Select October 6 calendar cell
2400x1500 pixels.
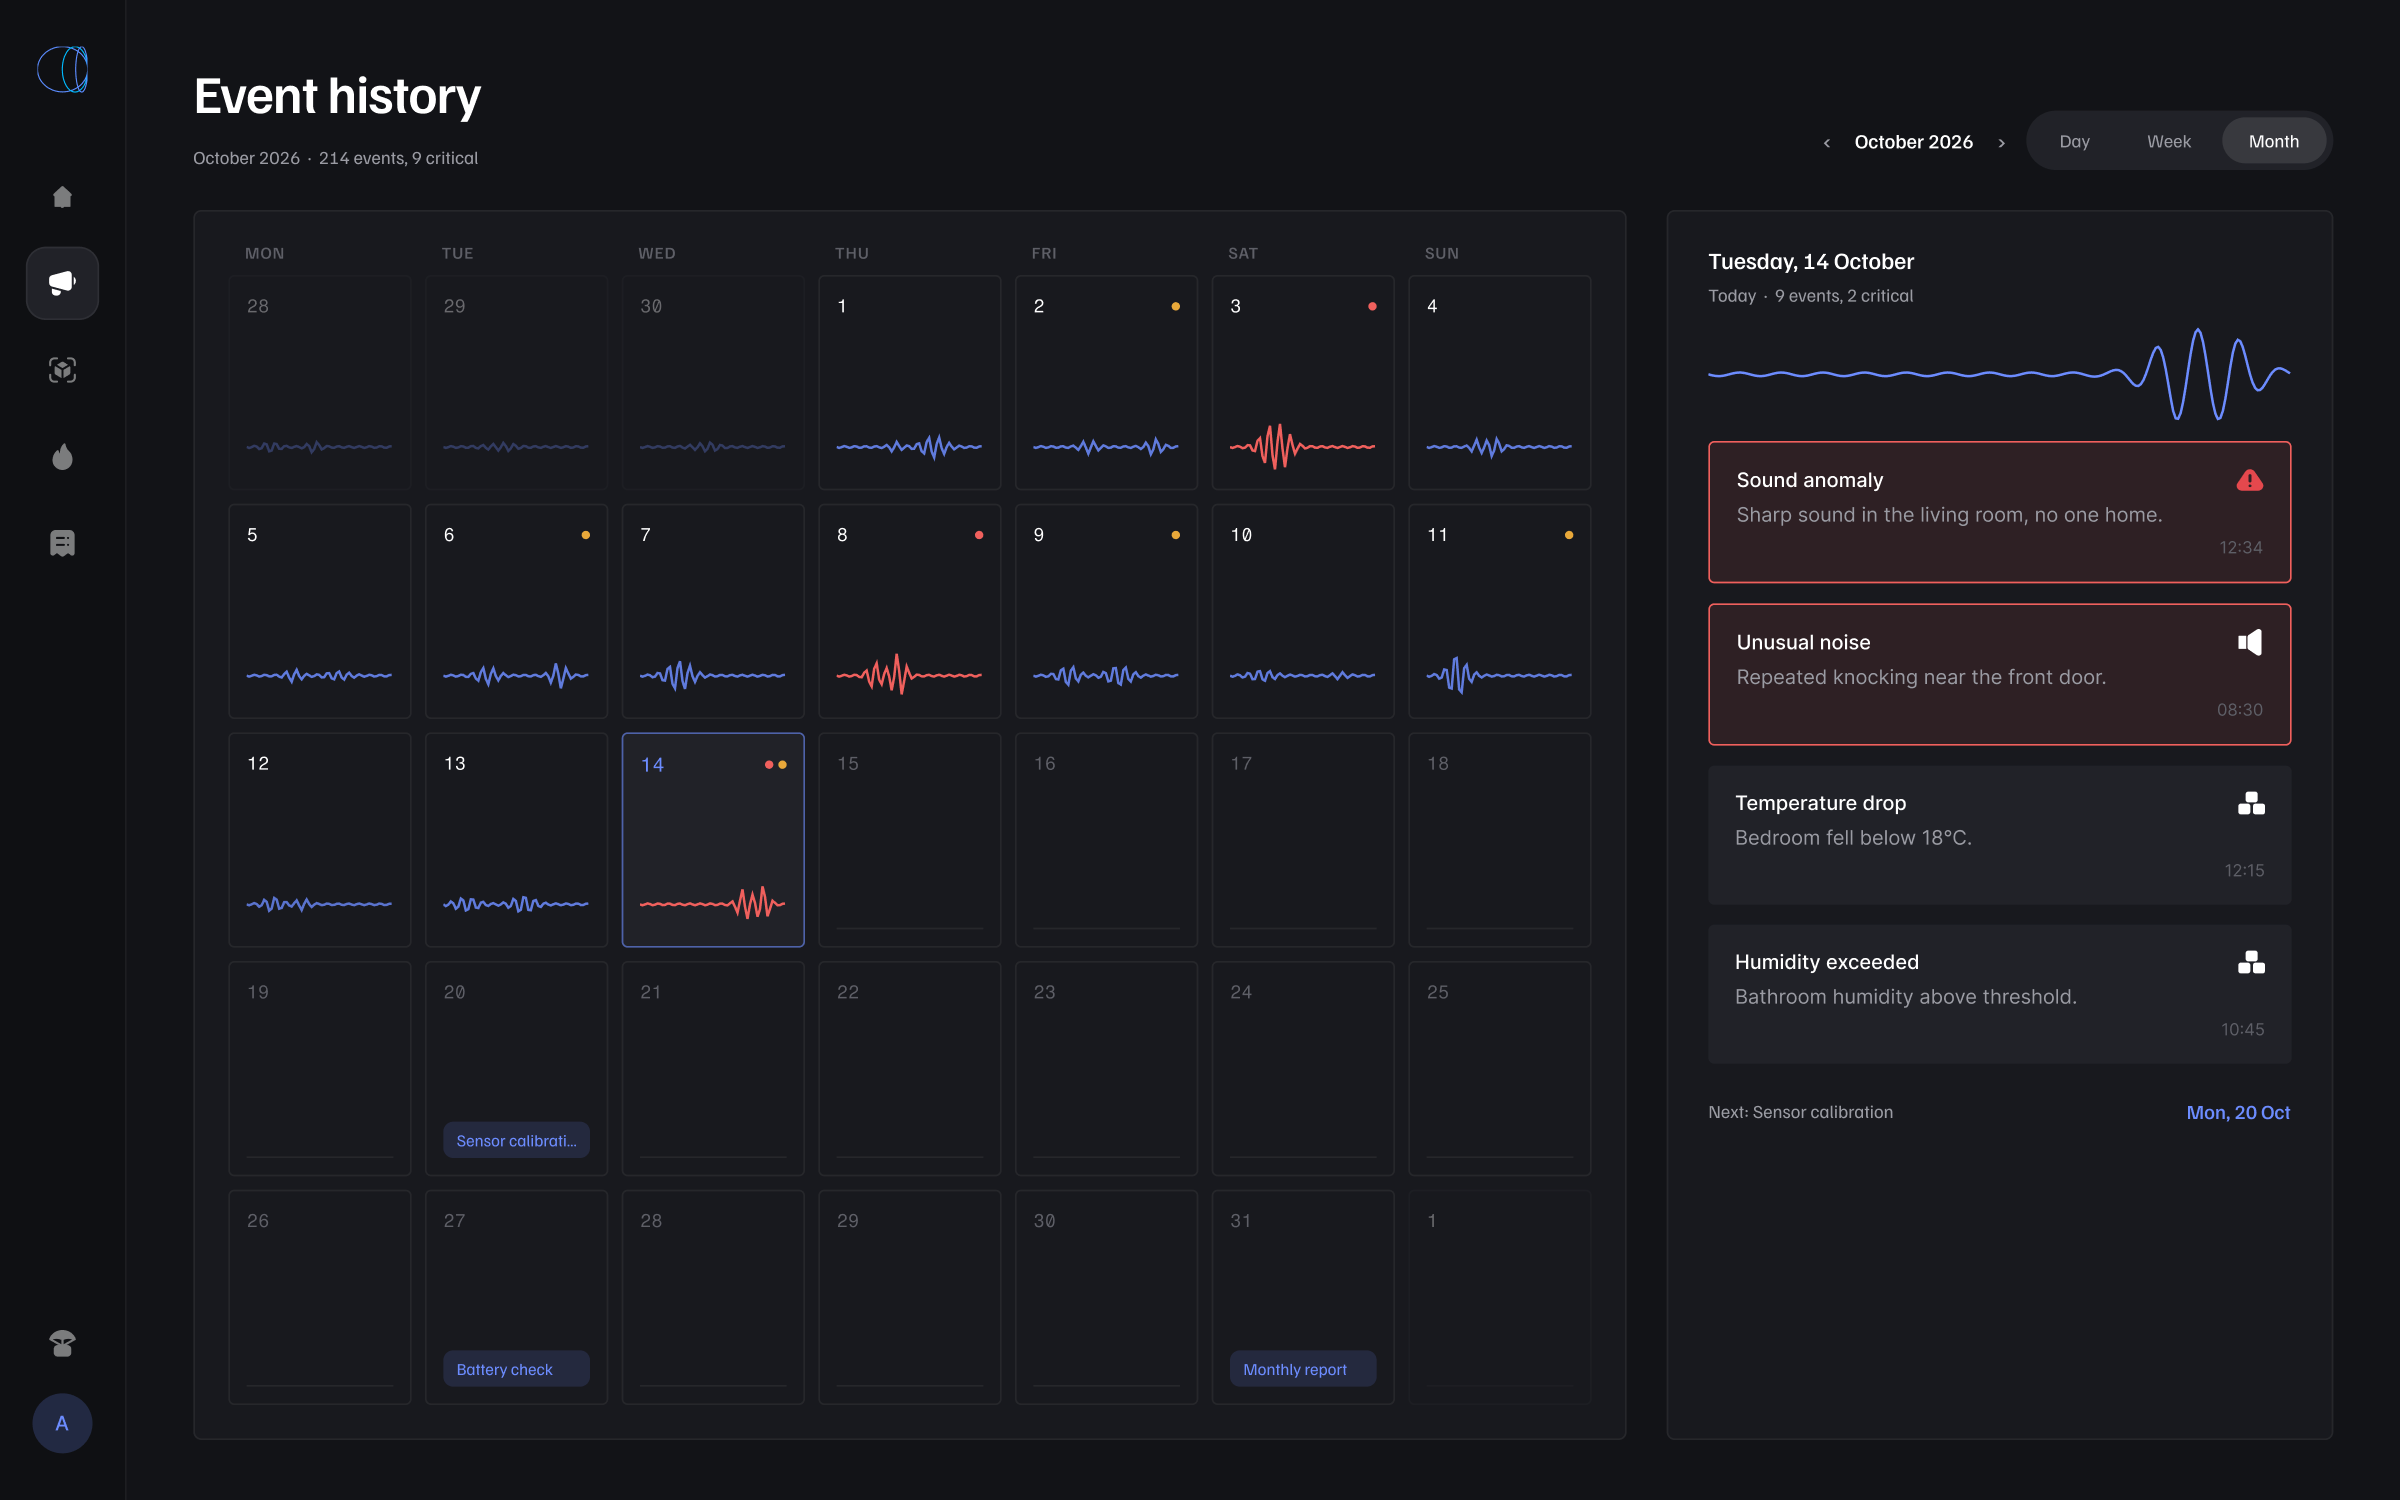tap(516, 611)
